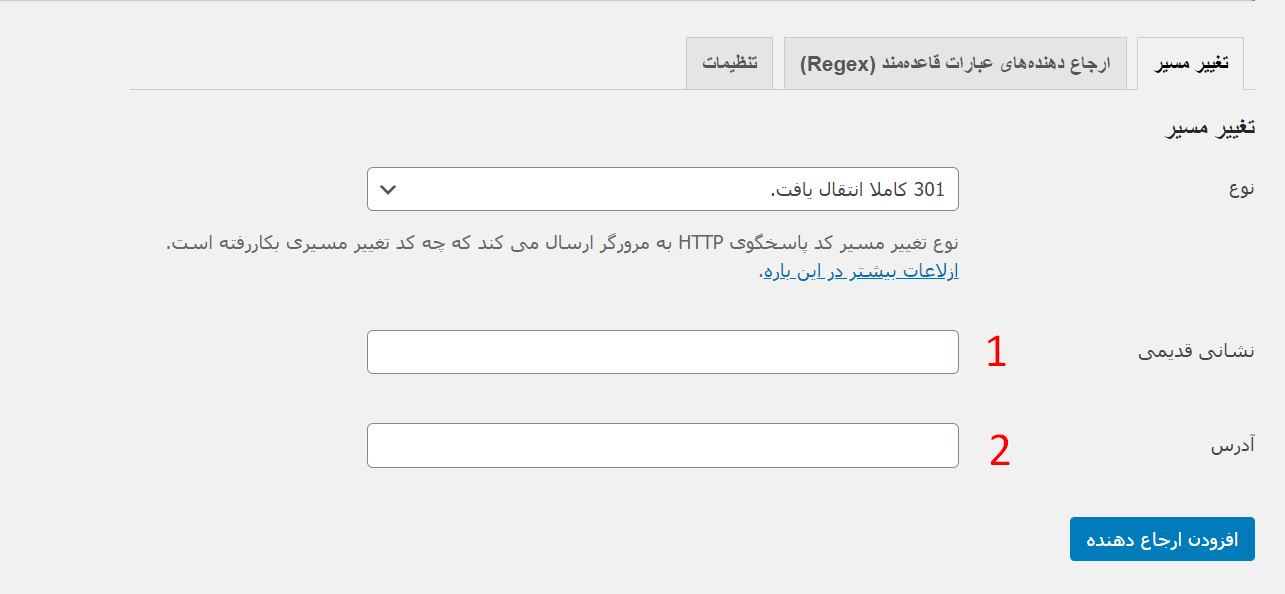Click inside the نشانی قدیمی field
Viewport: 1285px width, 594px height.
(x=663, y=352)
